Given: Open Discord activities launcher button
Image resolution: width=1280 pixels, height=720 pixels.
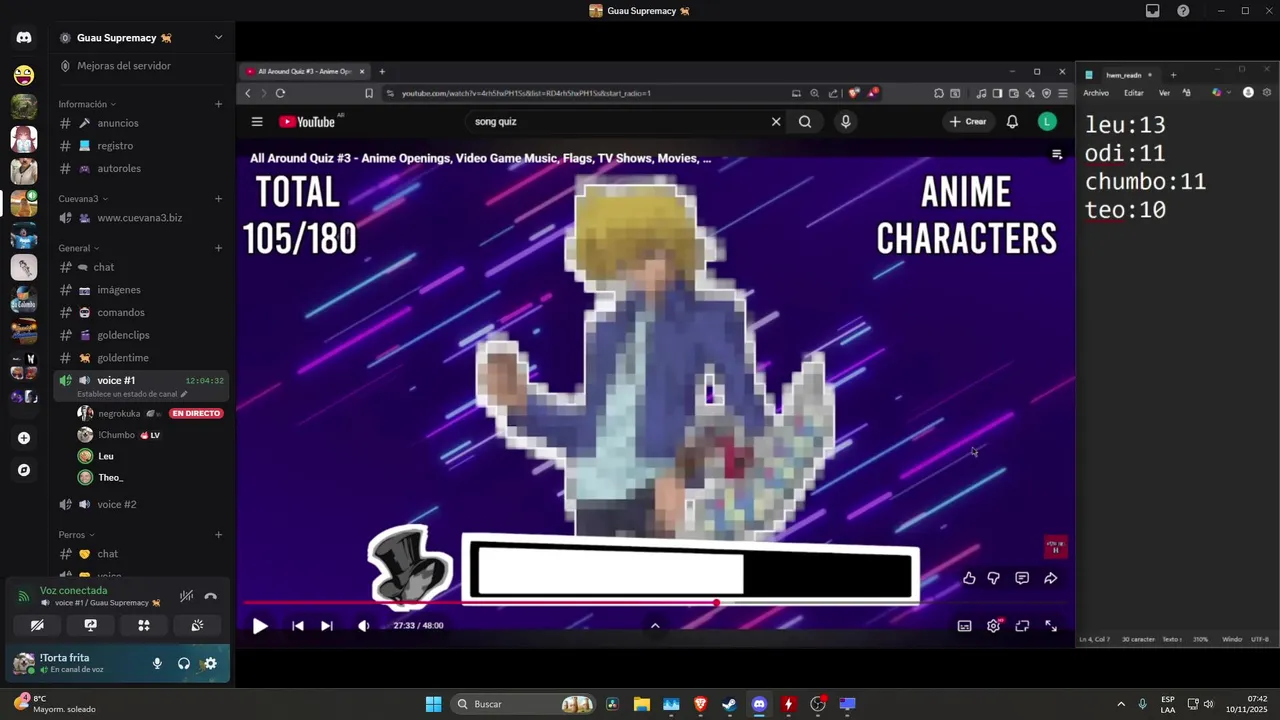Looking at the screenshot, I should (x=144, y=625).
